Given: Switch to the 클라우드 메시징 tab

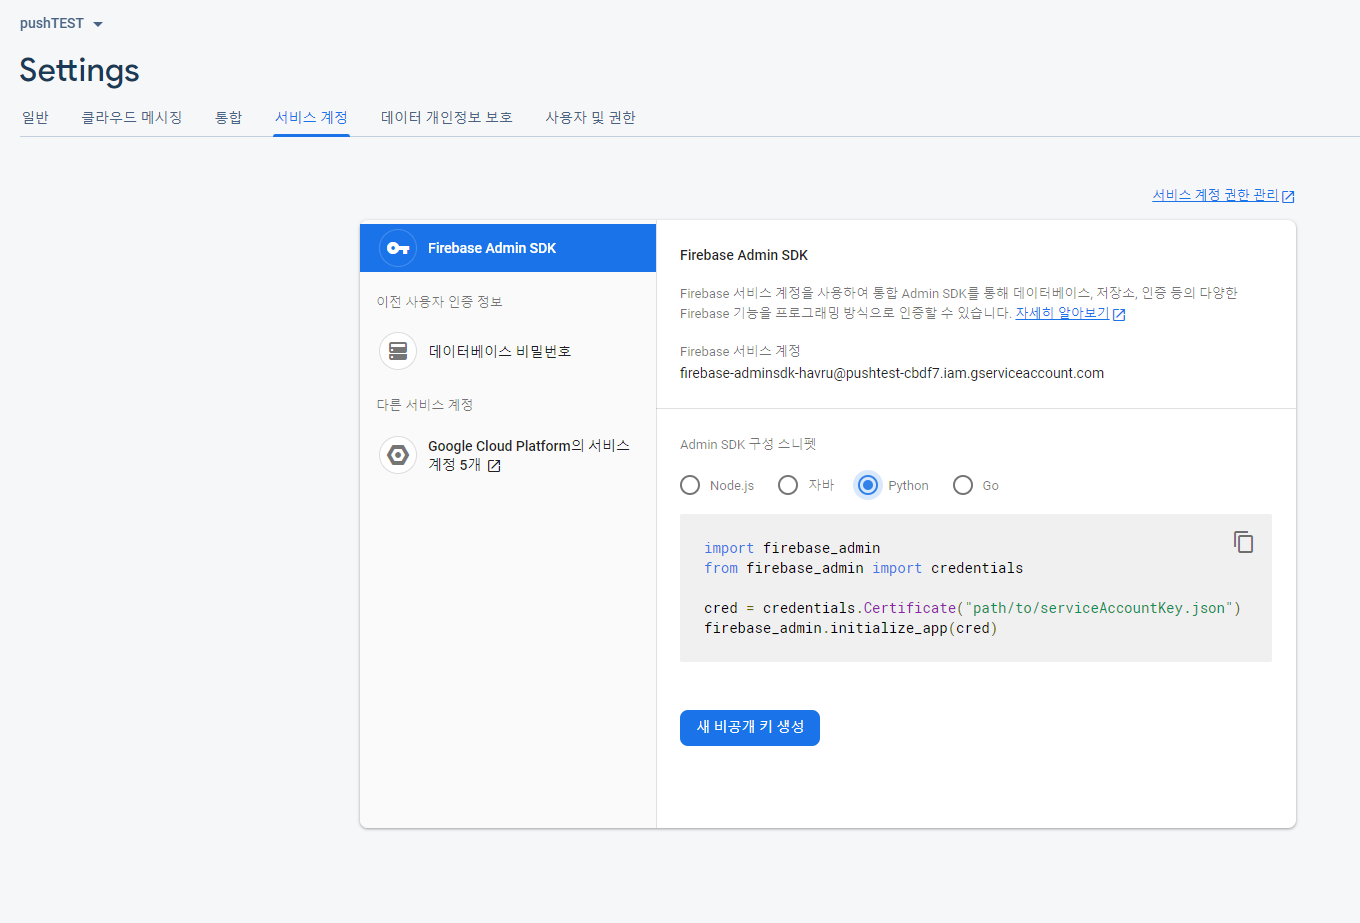Looking at the screenshot, I should point(132,117).
